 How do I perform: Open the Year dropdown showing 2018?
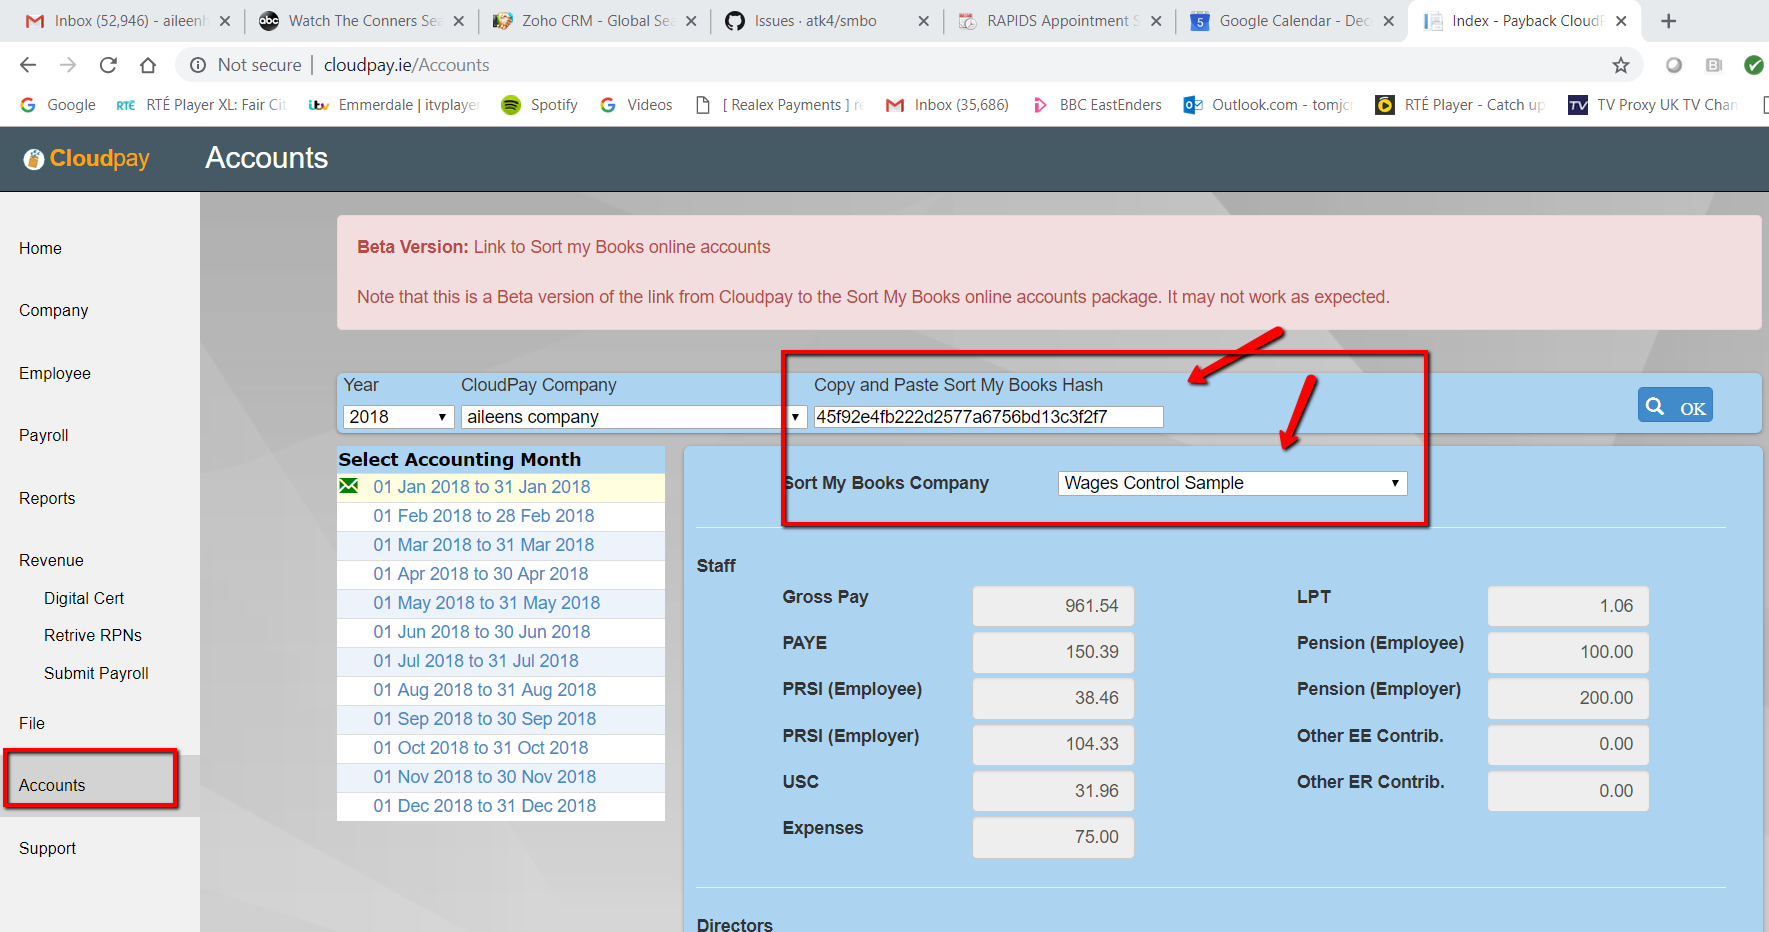coord(398,417)
